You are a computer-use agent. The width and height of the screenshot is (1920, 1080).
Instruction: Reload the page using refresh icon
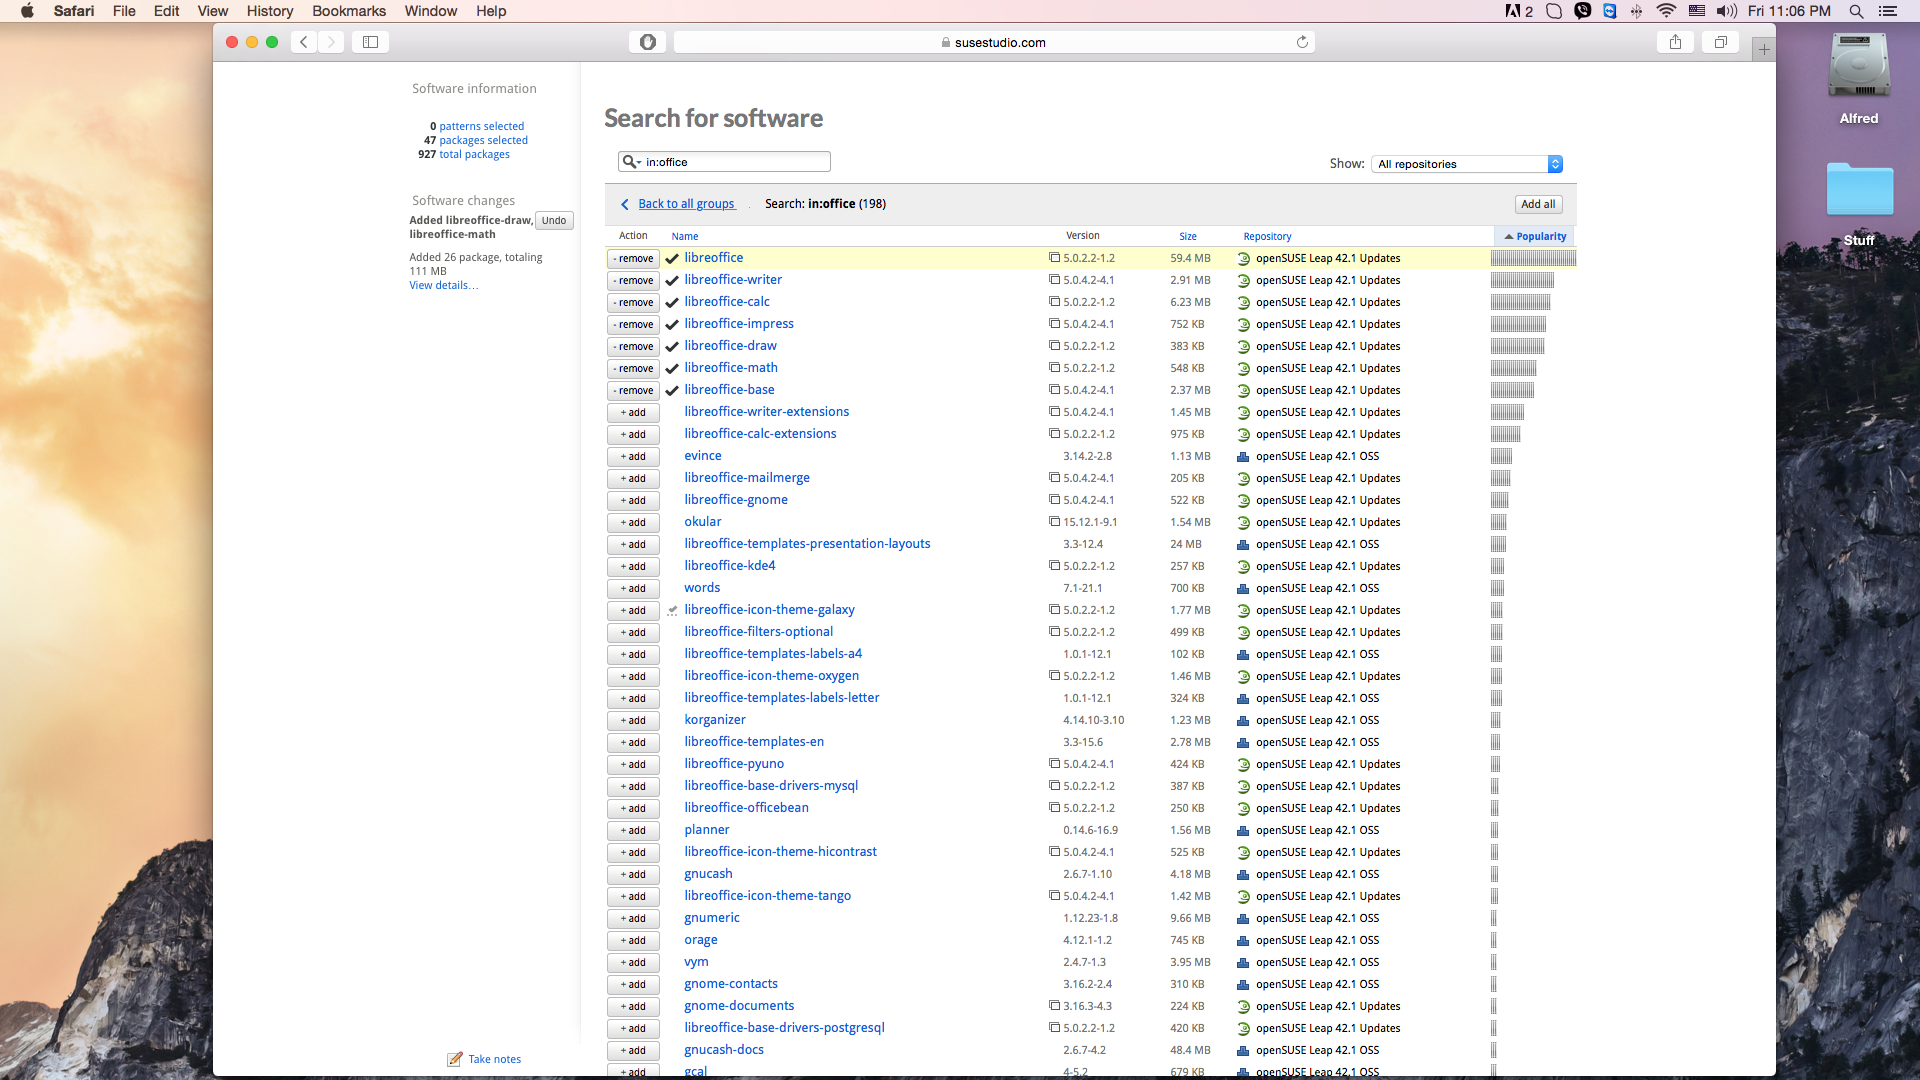click(x=1302, y=42)
